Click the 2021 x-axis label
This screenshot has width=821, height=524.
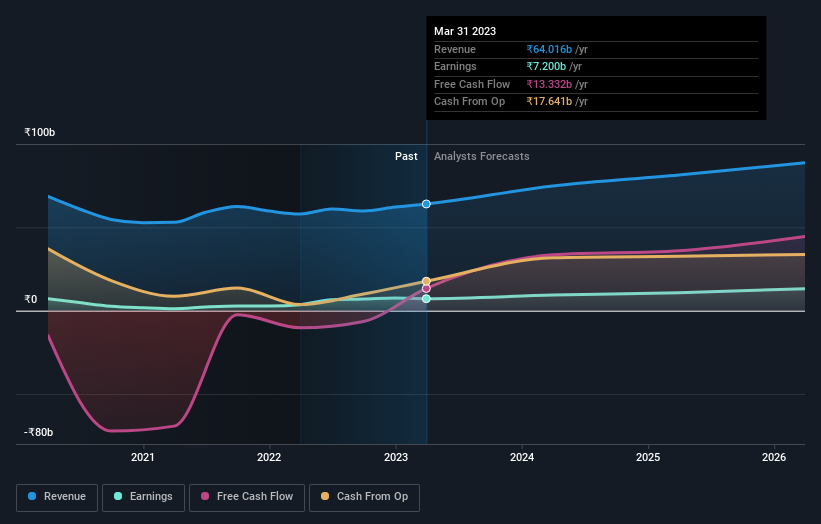coord(142,458)
